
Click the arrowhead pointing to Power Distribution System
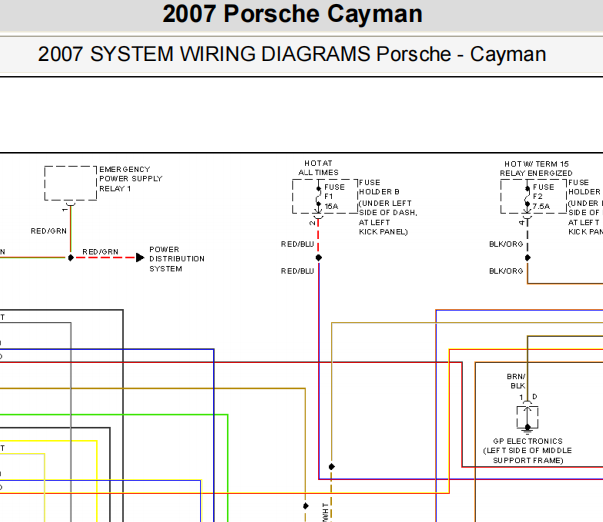[x=140, y=257]
